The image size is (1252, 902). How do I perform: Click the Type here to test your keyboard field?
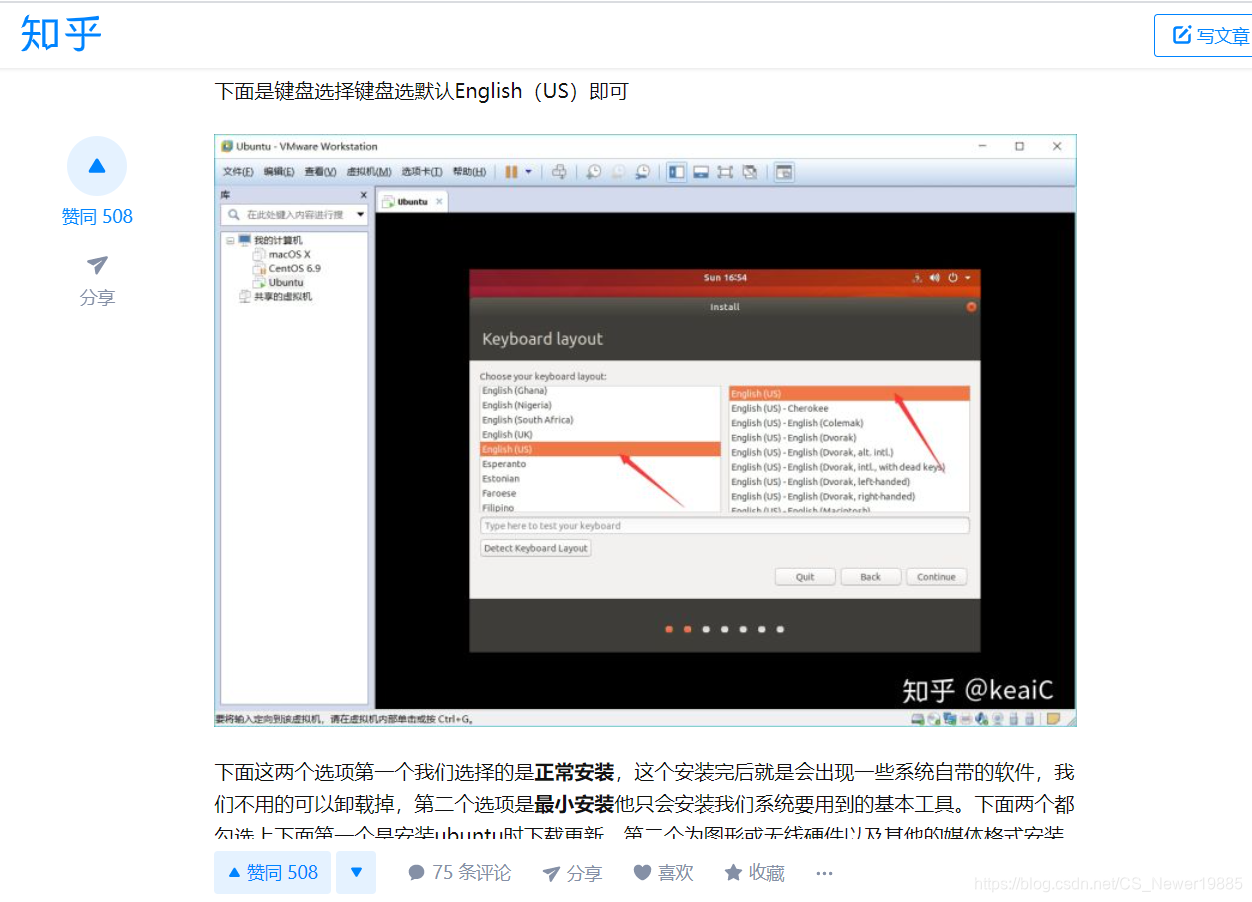click(x=725, y=526)
